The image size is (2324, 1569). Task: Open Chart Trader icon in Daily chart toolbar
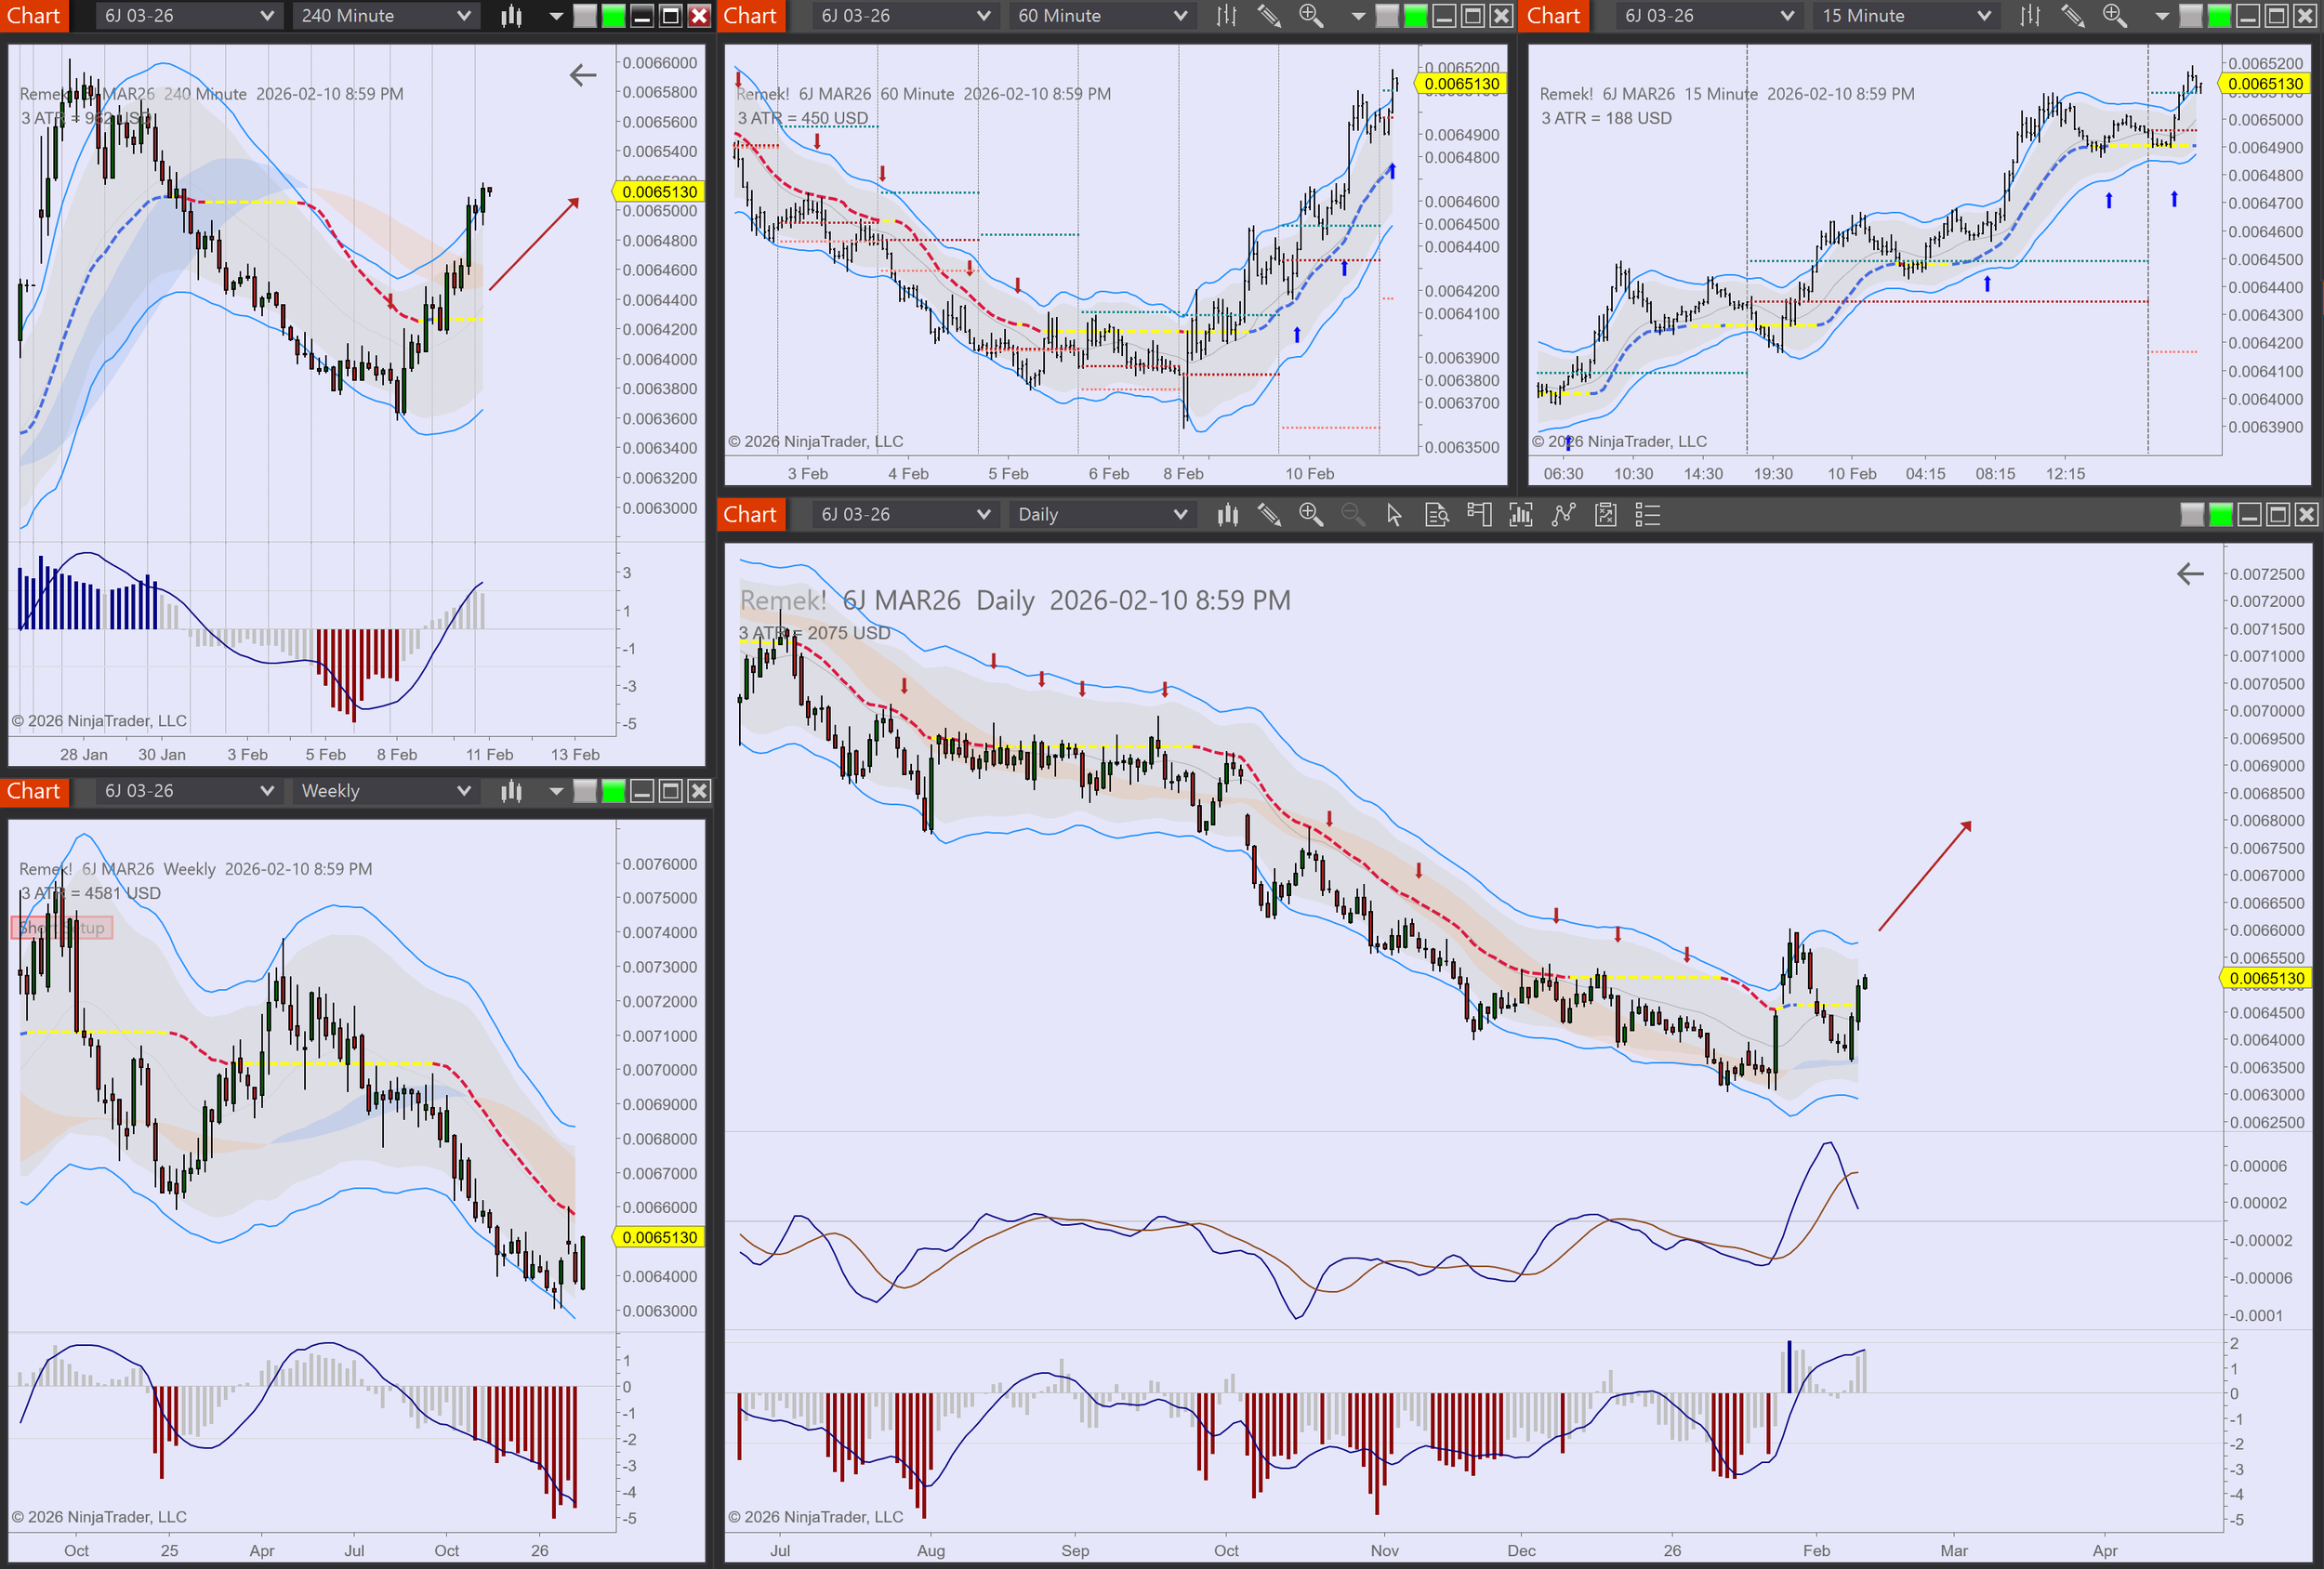point(1478,515)
